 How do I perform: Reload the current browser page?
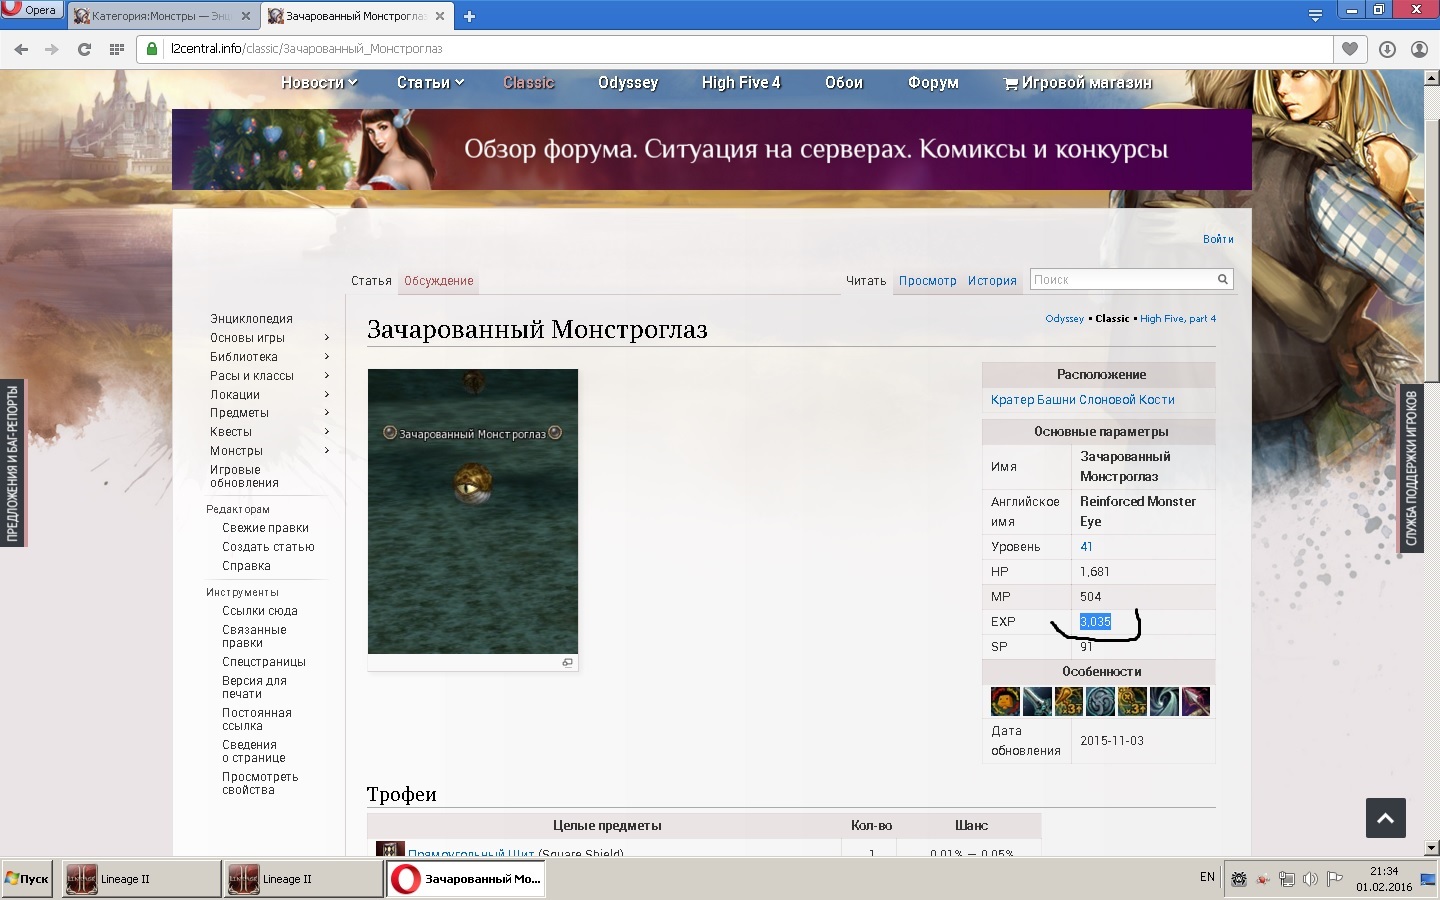click(x=84, y=49)
